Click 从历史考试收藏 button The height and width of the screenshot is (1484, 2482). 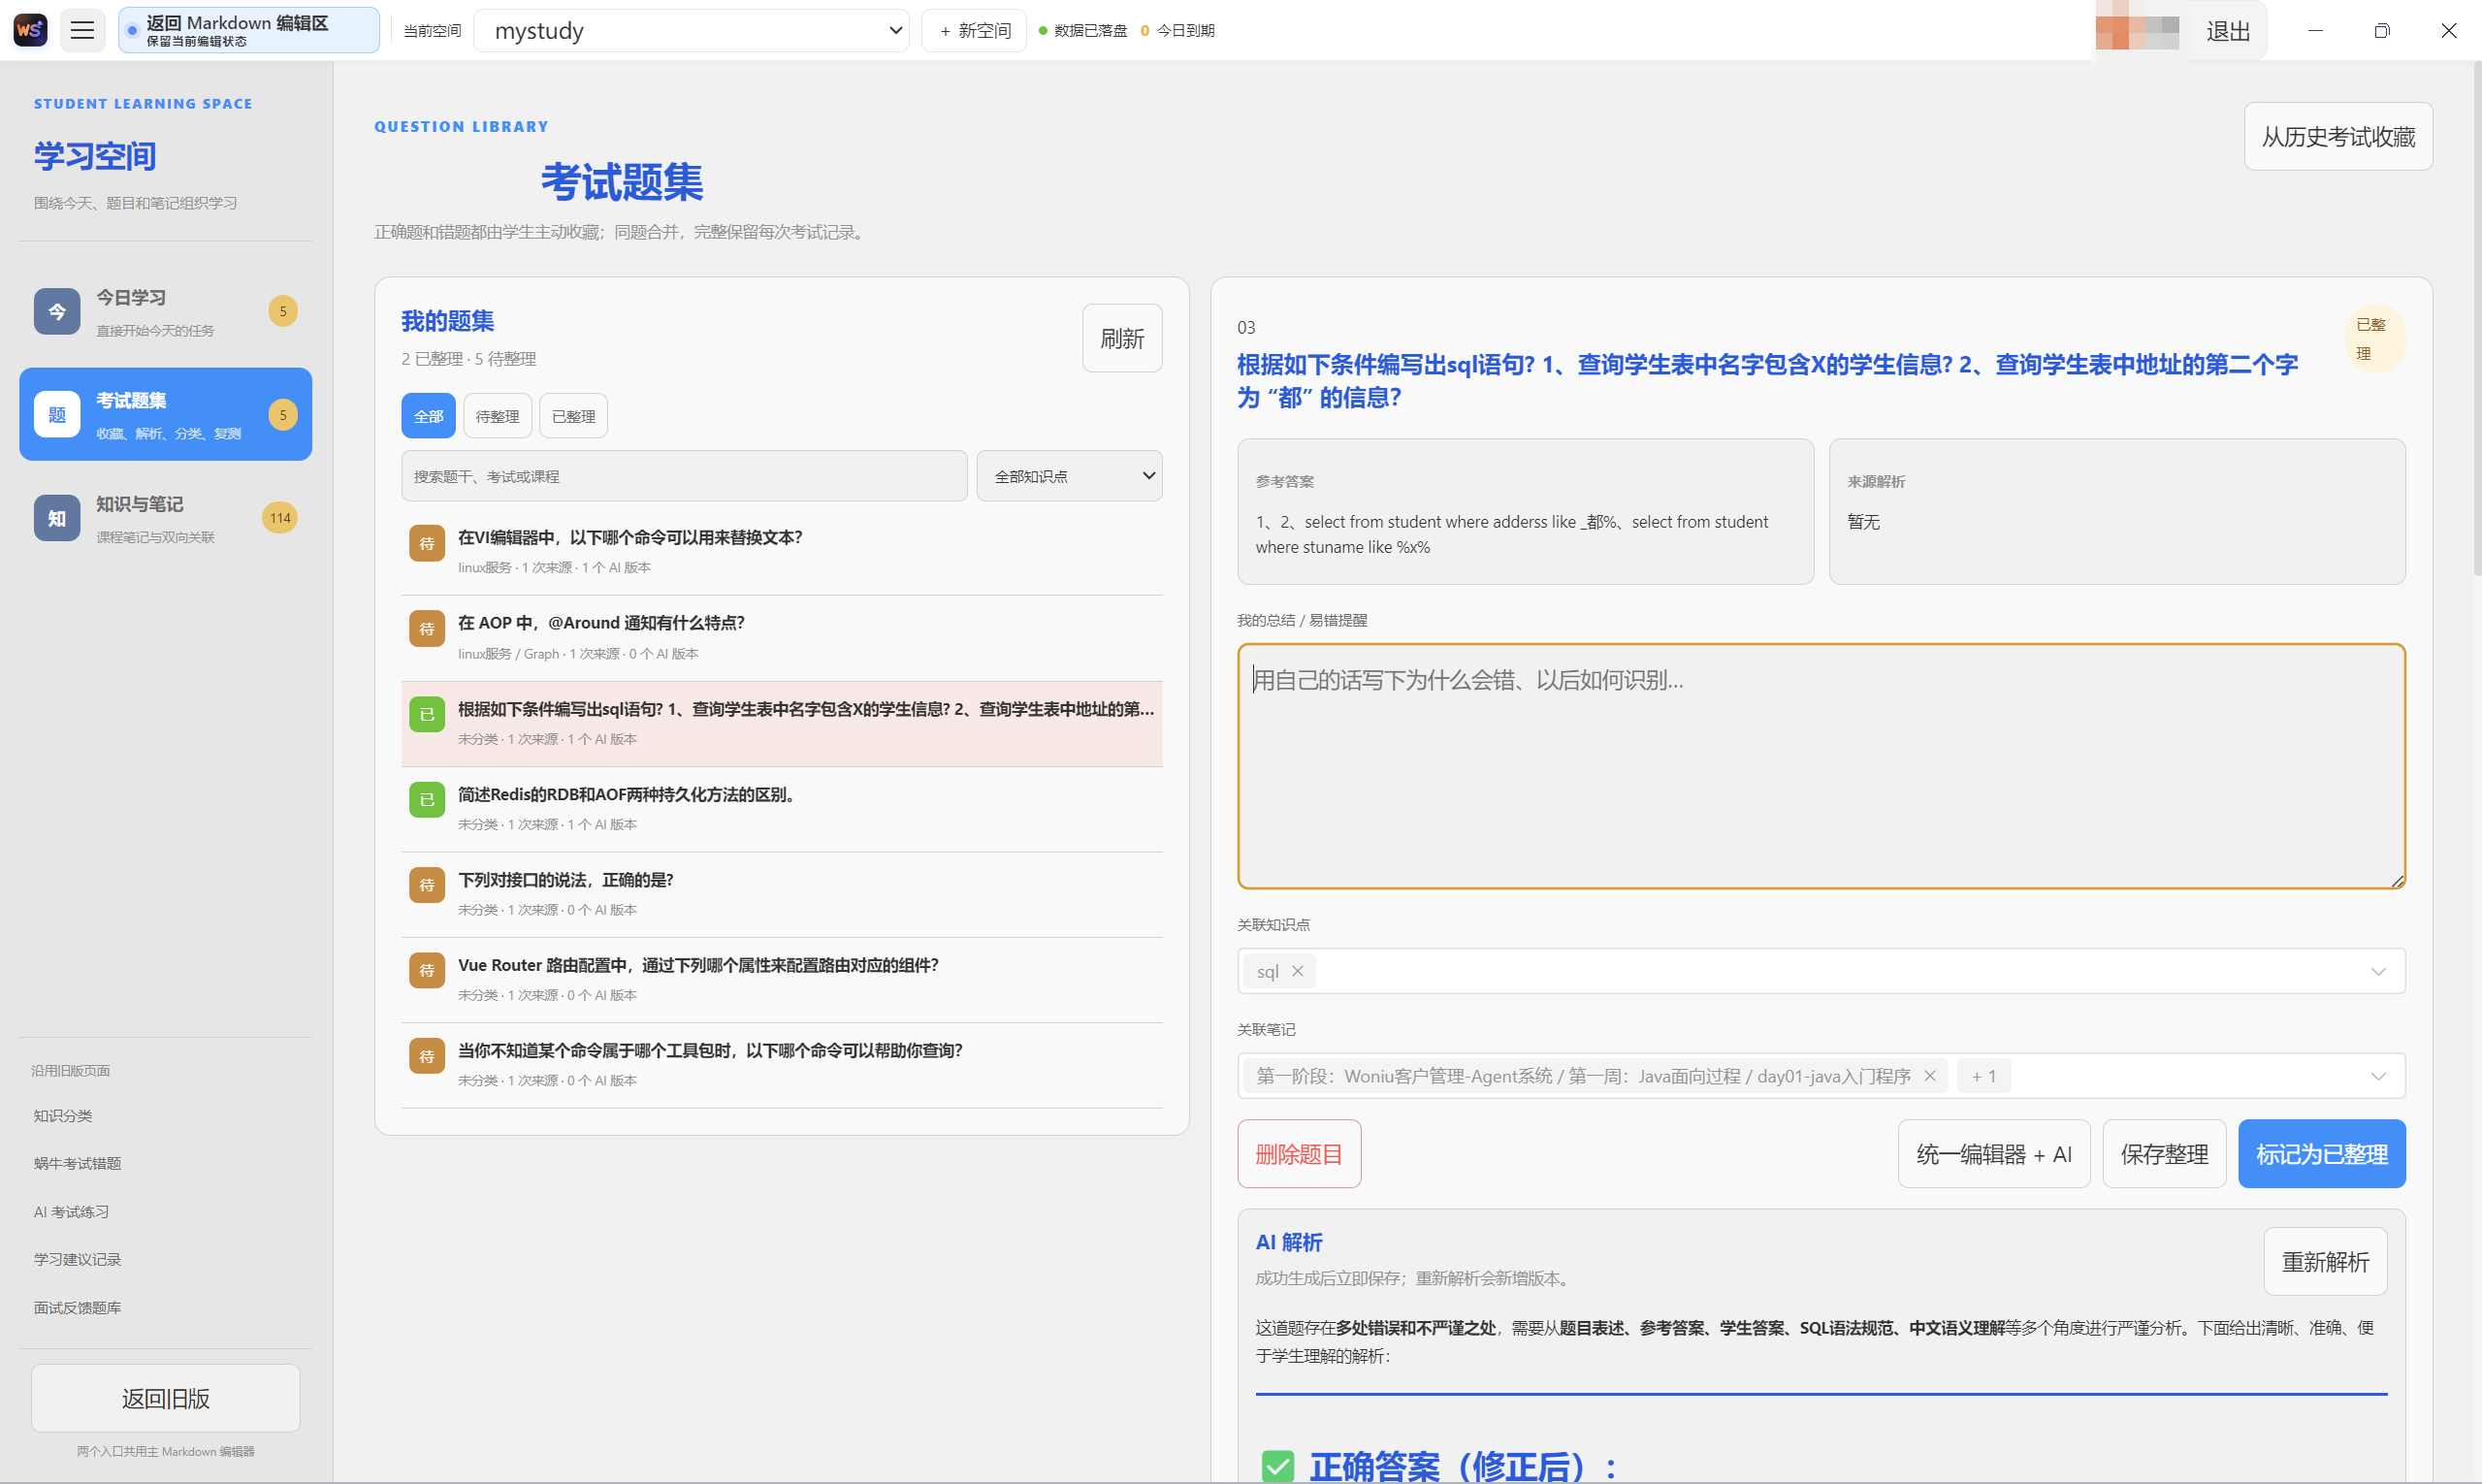pyautogui.click(x=2338, y=136)
